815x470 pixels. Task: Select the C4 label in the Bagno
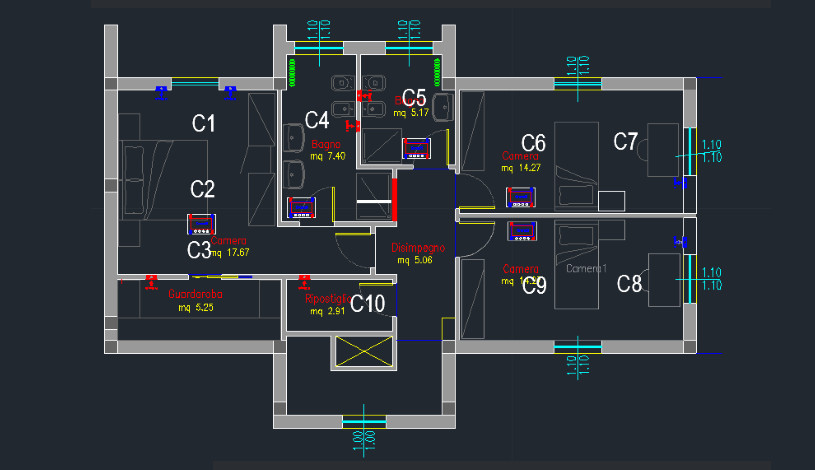[x=317, y=121]
